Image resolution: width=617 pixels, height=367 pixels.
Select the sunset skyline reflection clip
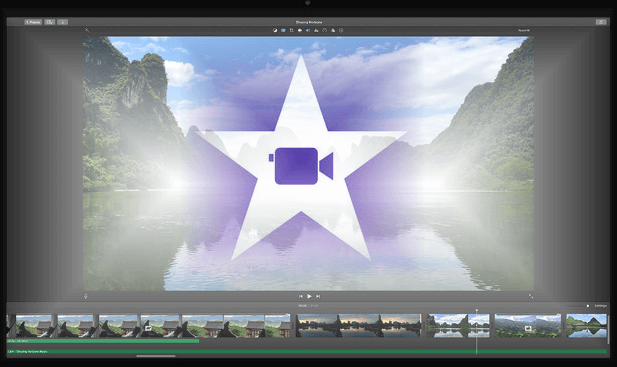point(358,326)
